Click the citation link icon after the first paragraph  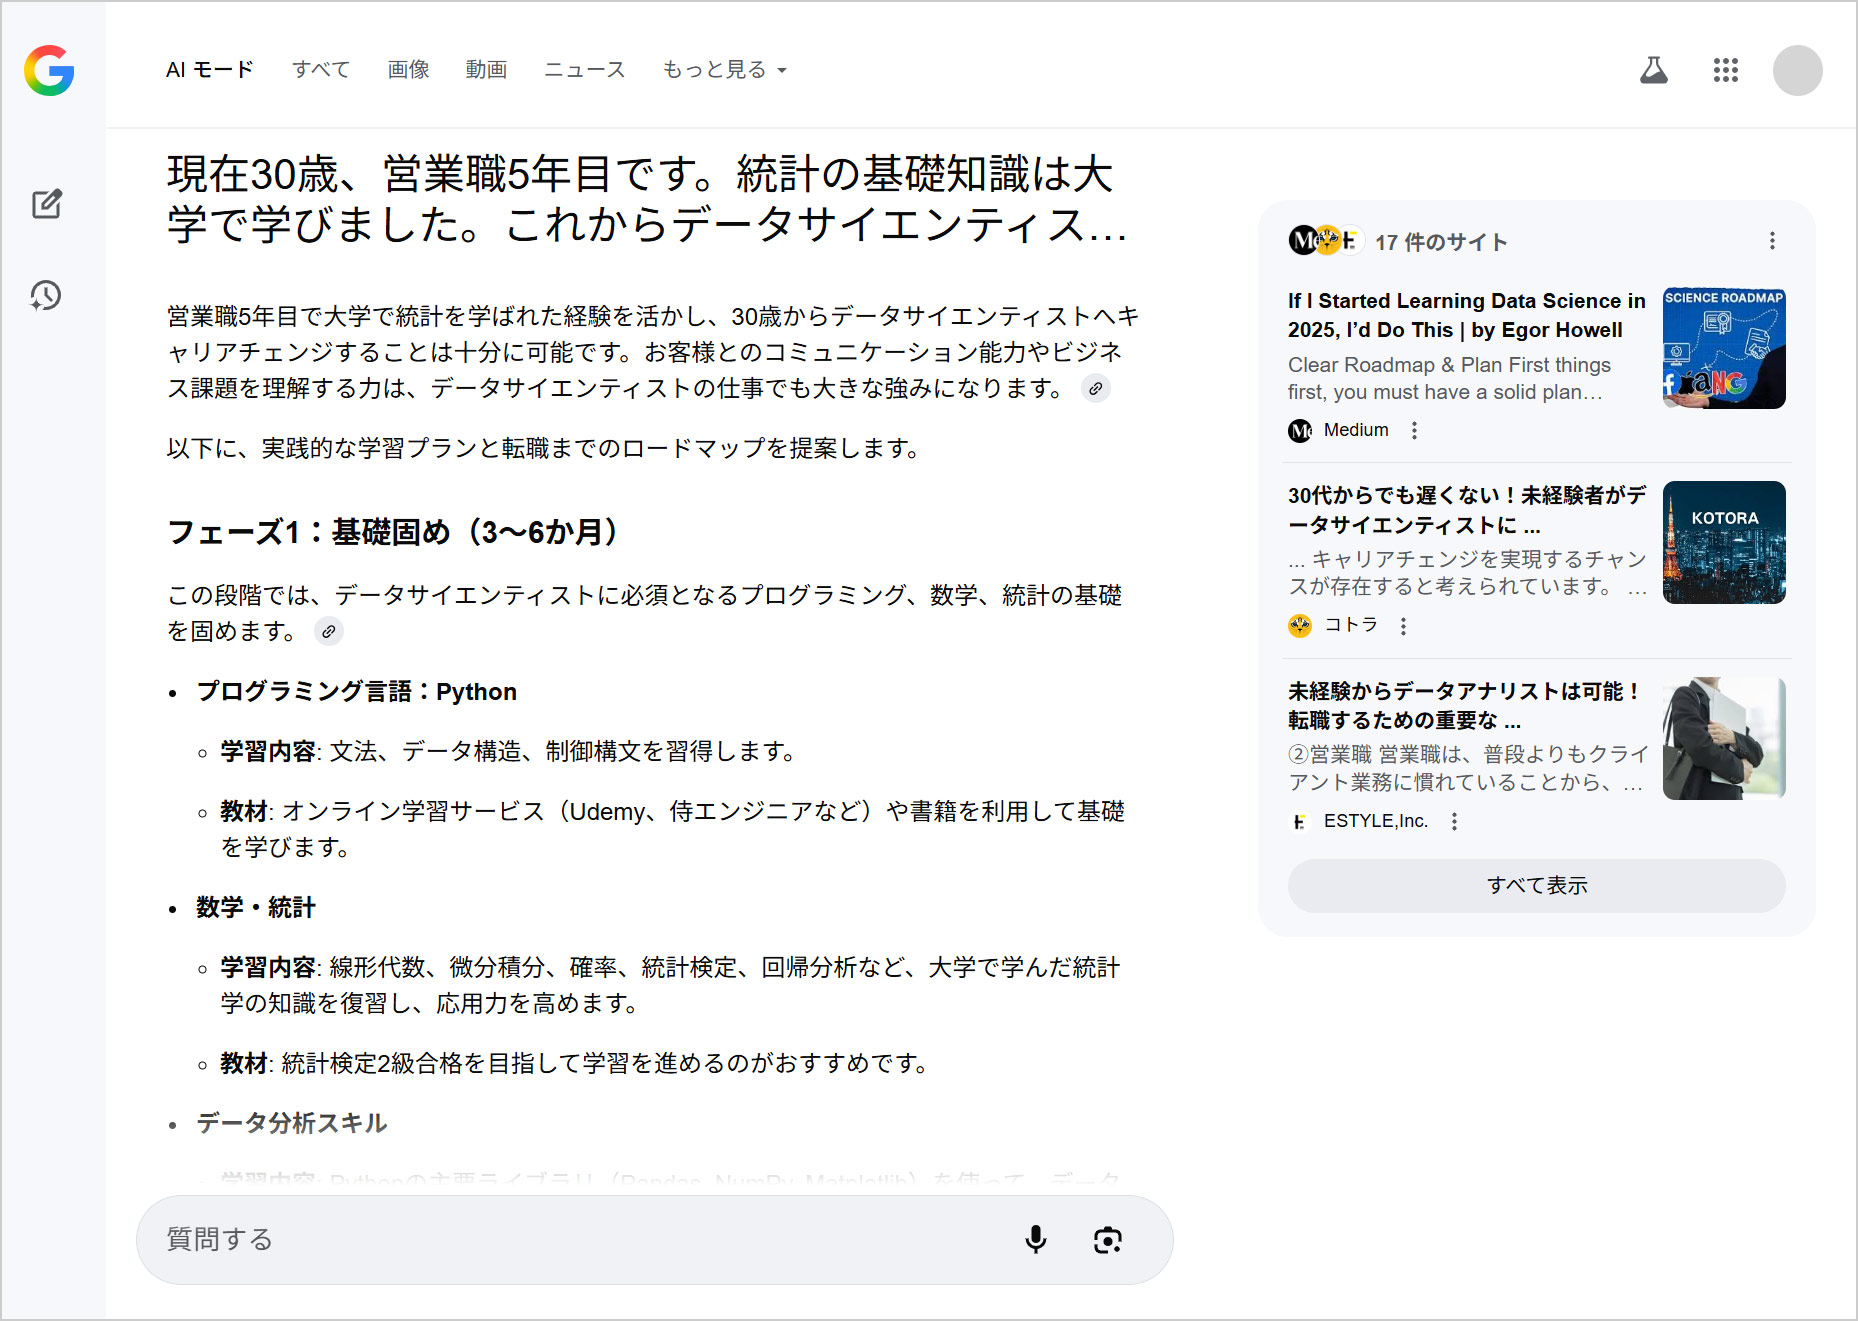click(1095, 389)
